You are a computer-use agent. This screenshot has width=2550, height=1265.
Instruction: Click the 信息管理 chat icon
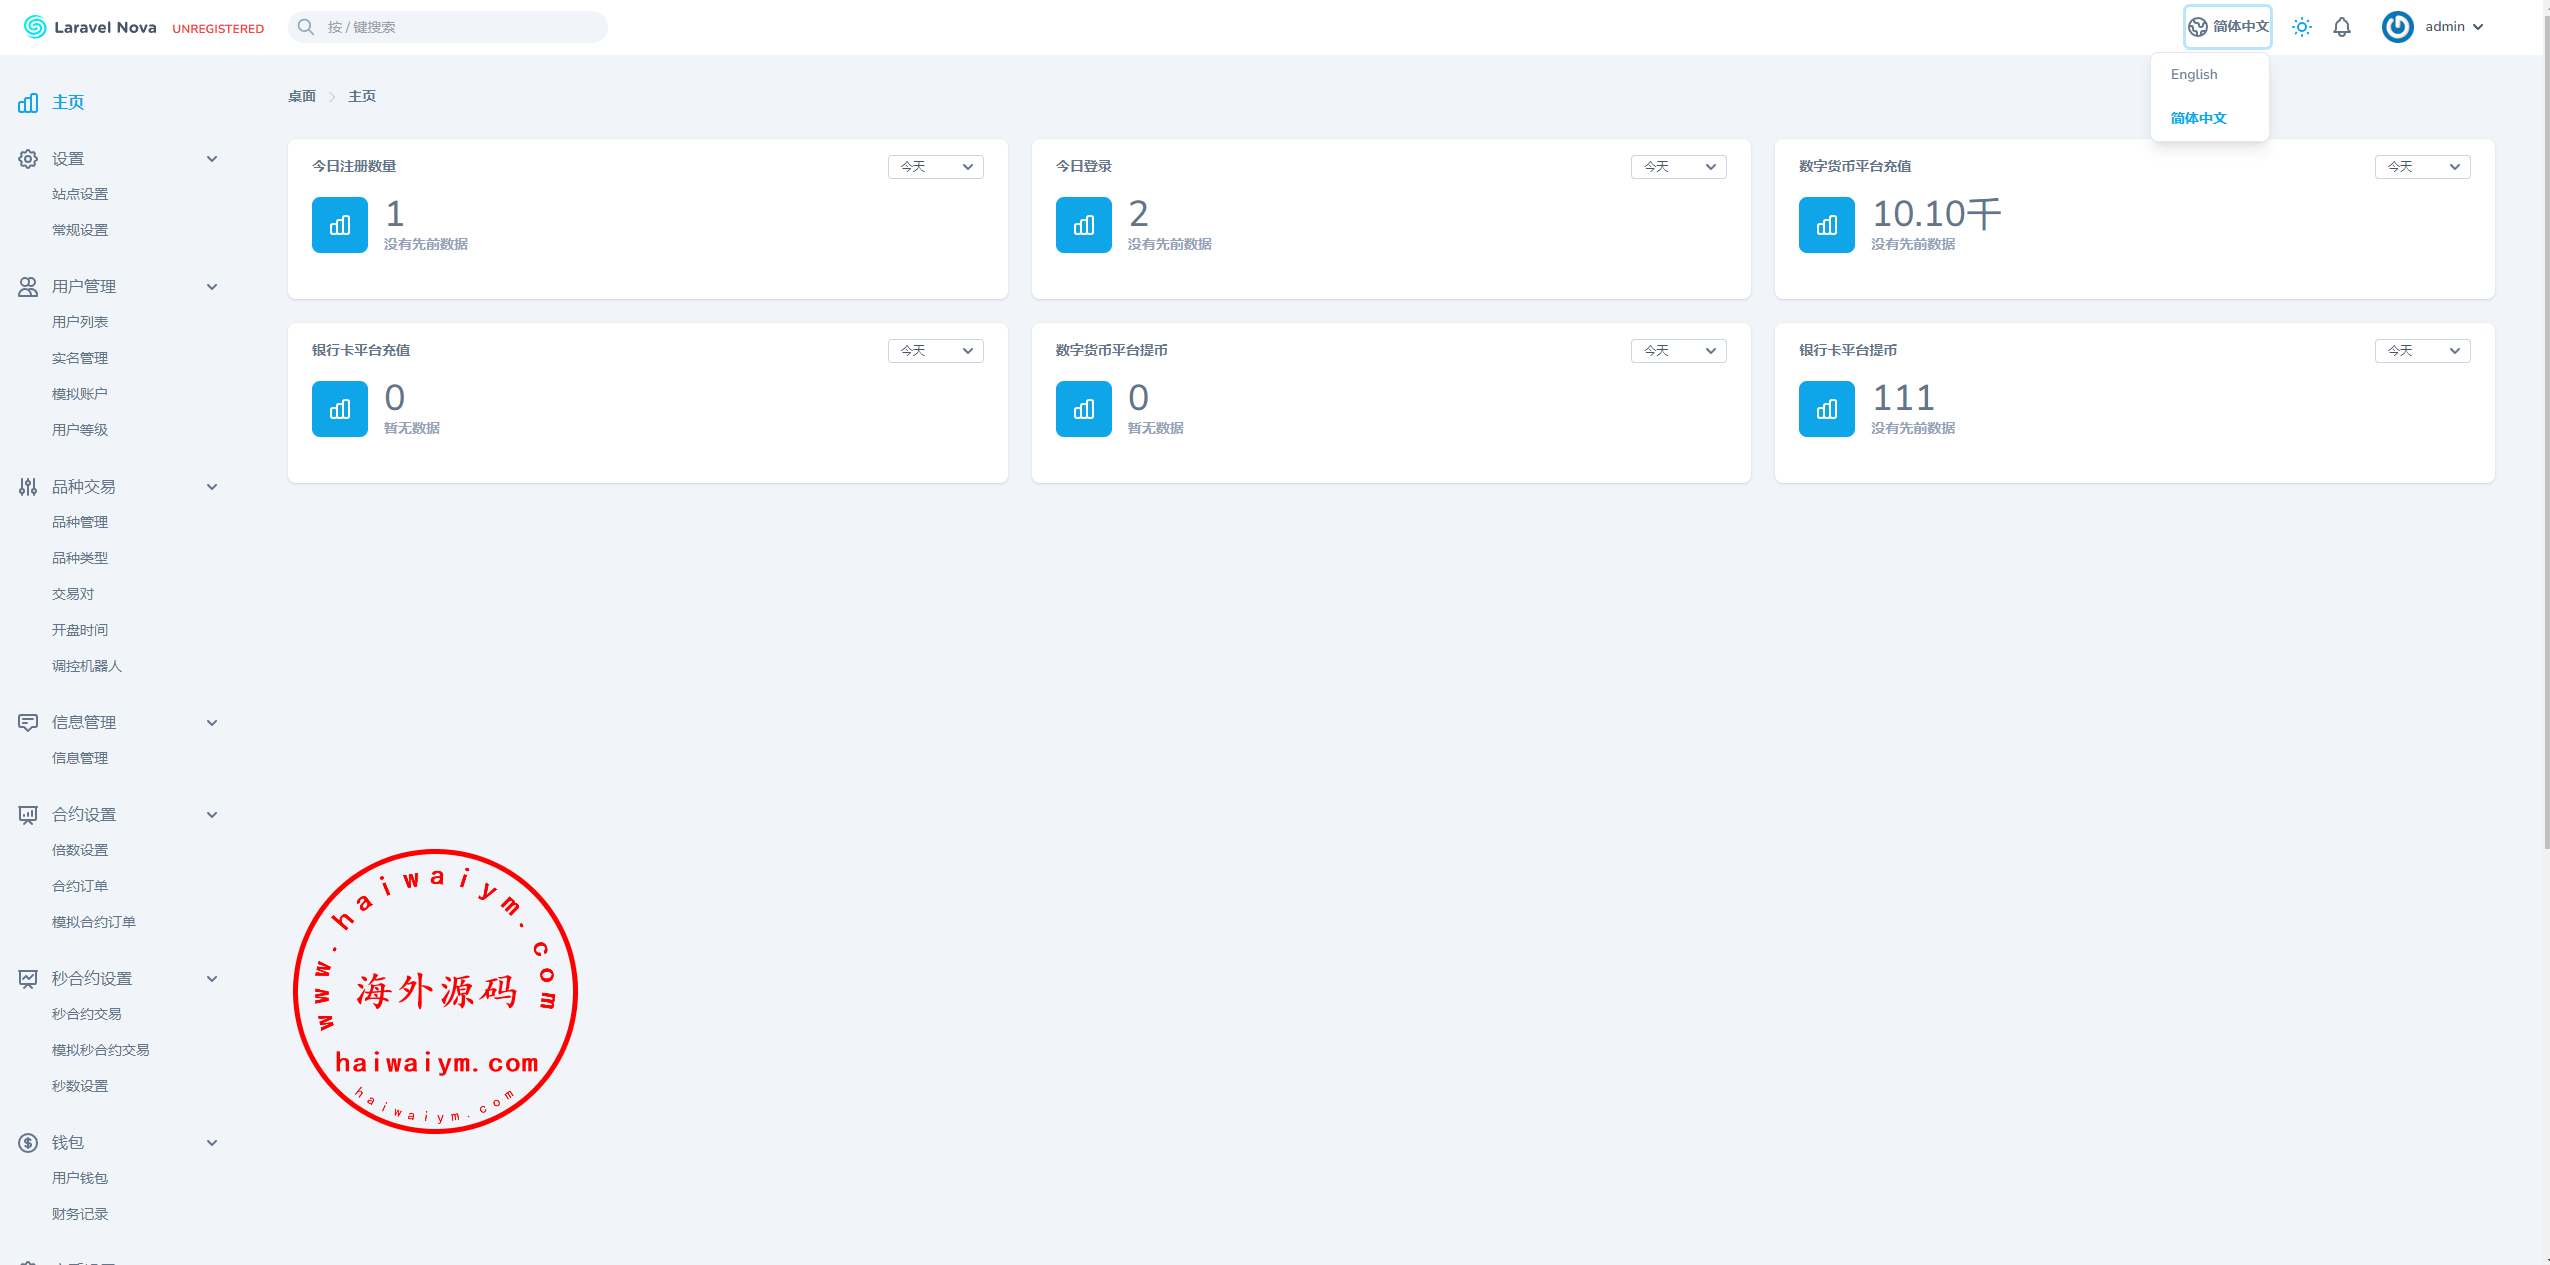pos(28,723)
